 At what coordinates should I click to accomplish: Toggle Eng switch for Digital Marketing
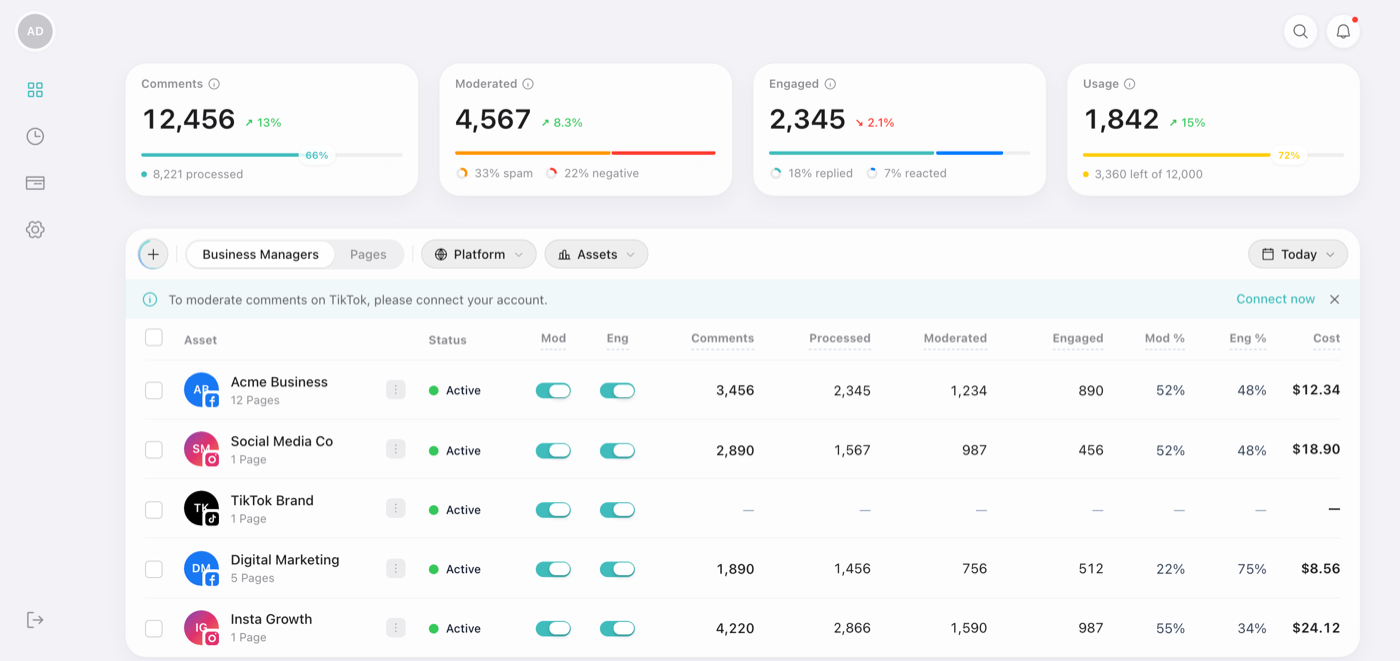point(617,569)
